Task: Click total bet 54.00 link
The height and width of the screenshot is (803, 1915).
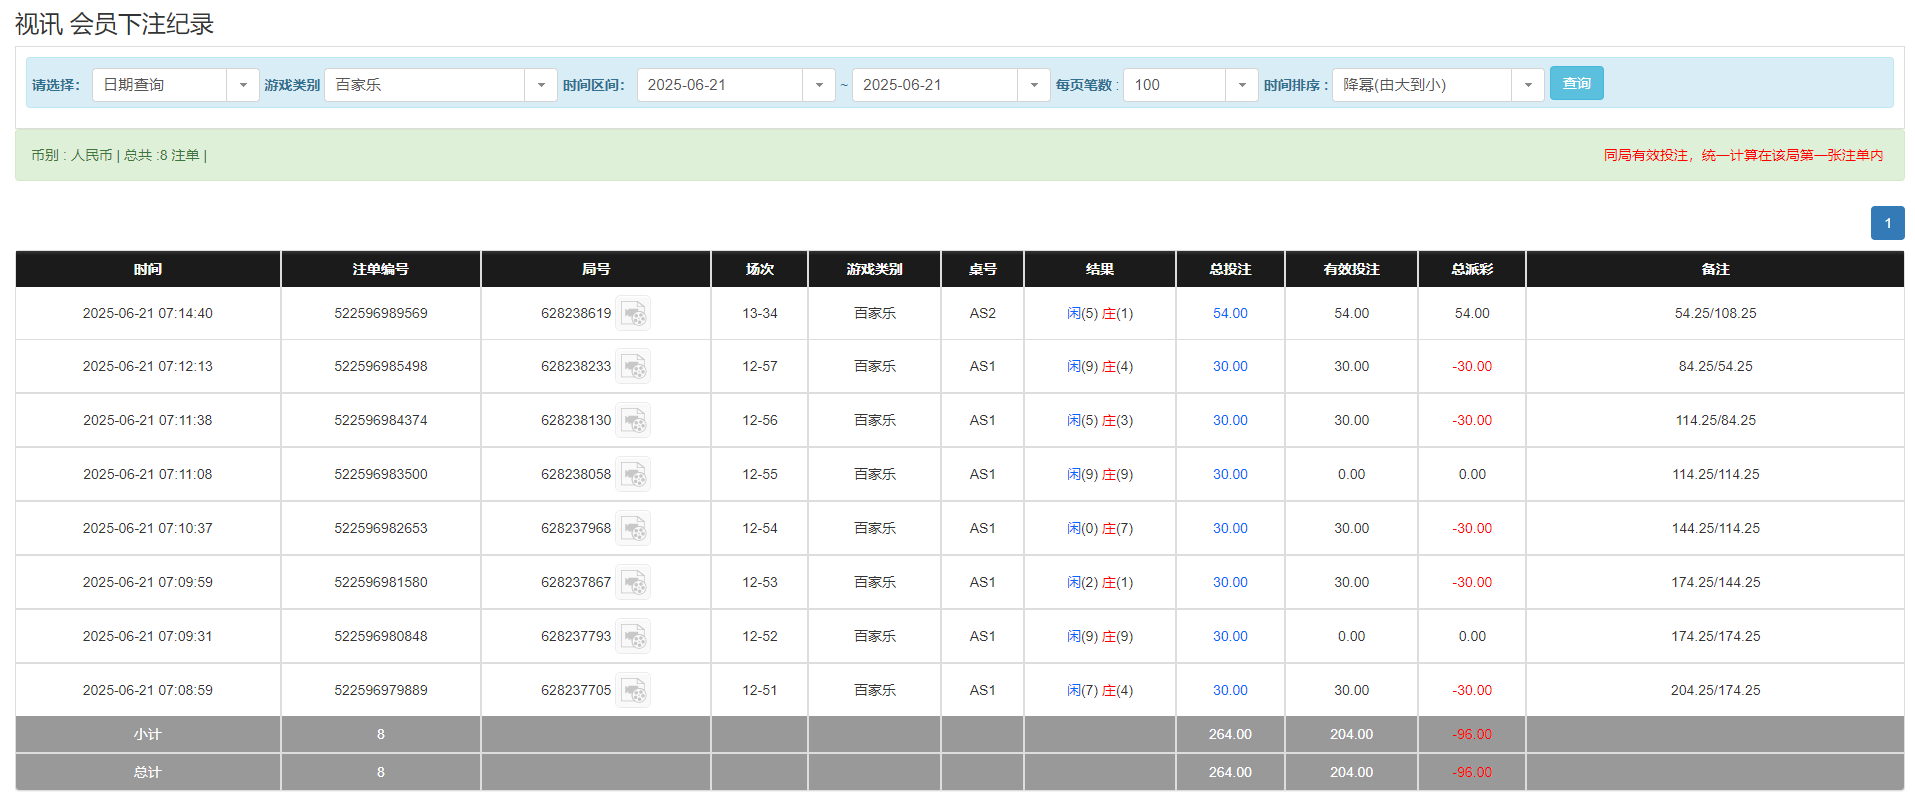Action: click(1230, 314)
